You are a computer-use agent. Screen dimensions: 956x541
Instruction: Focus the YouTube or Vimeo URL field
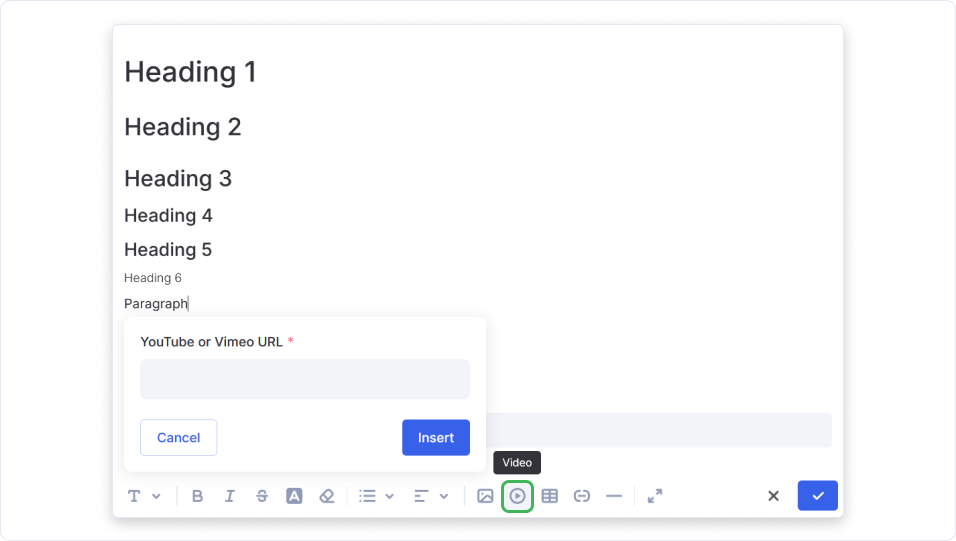point(304,380)
